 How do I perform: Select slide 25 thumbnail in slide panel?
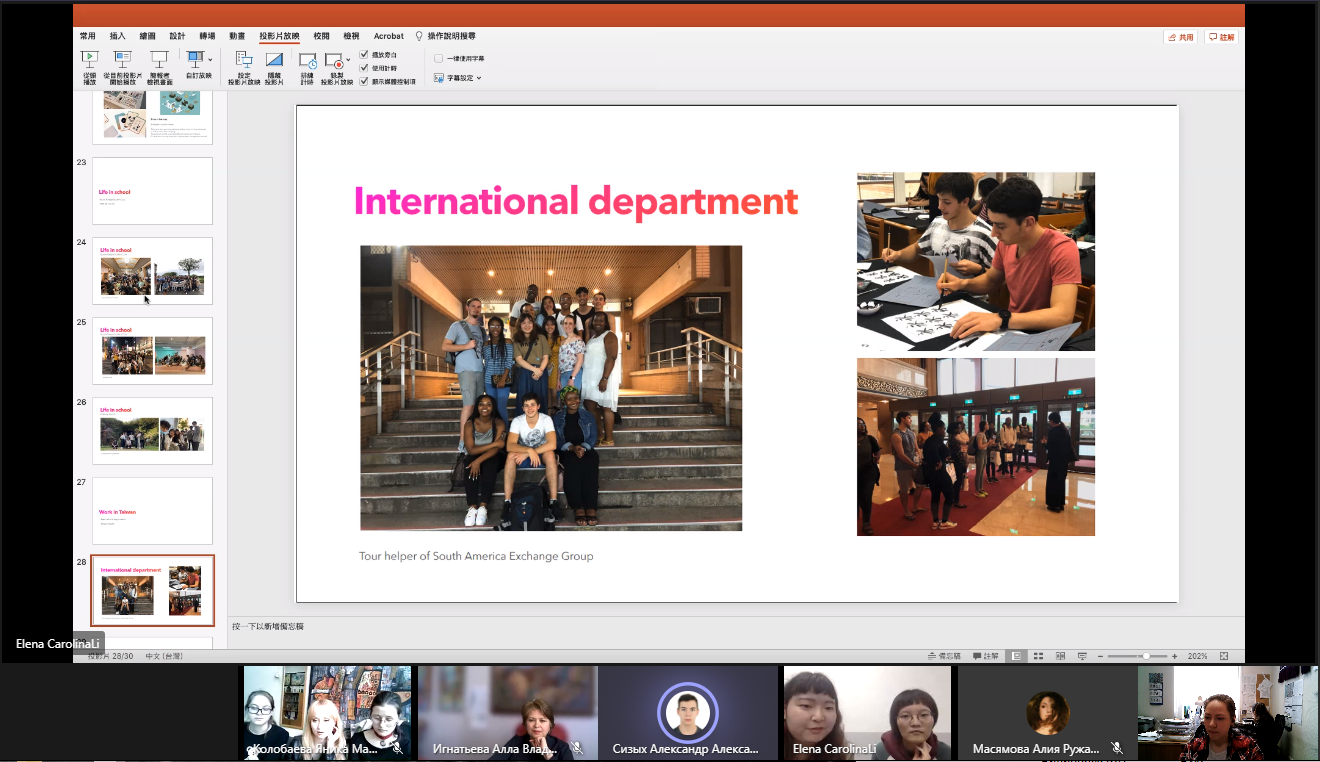[153, 351]
